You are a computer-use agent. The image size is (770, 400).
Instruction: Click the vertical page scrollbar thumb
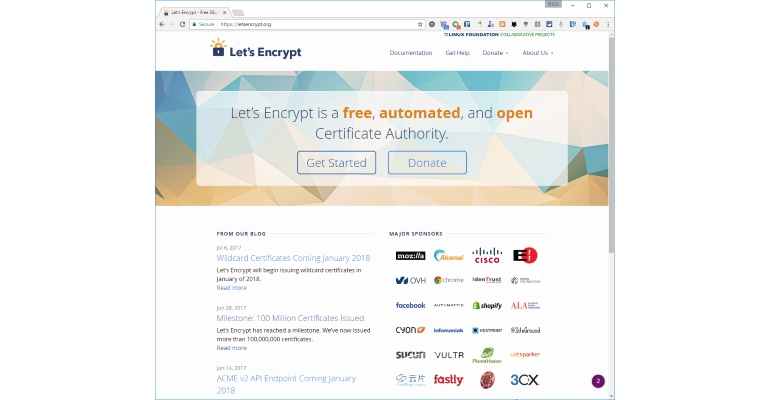[x=611, y=145]
